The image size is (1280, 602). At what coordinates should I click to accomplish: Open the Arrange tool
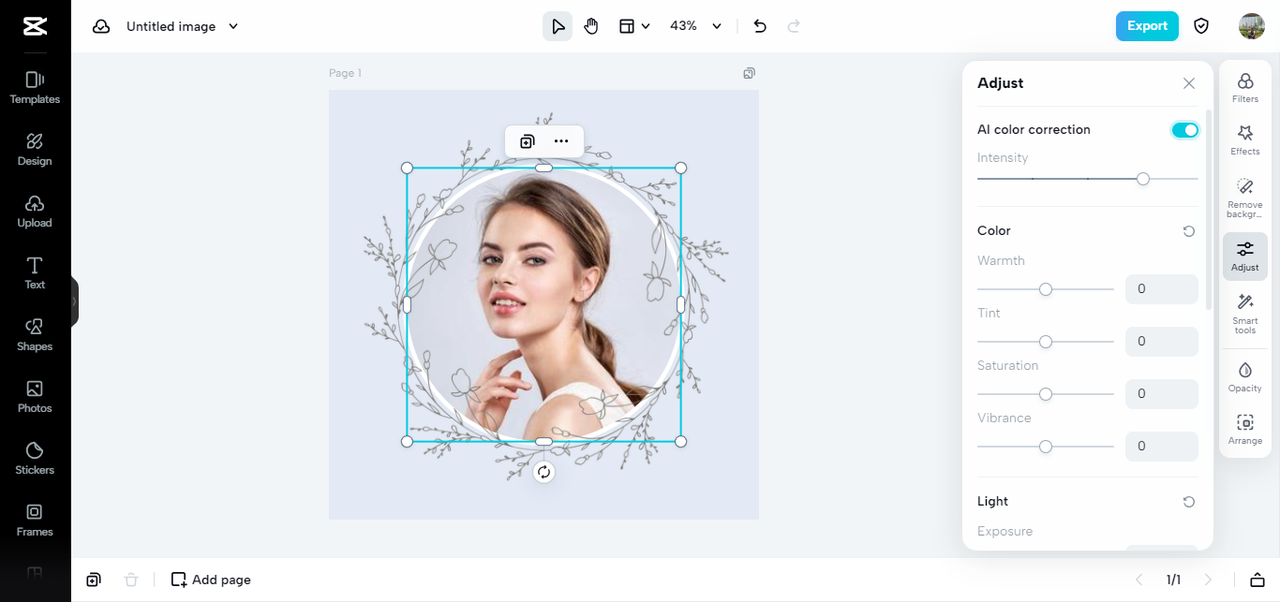click(x=1245, y=429)
